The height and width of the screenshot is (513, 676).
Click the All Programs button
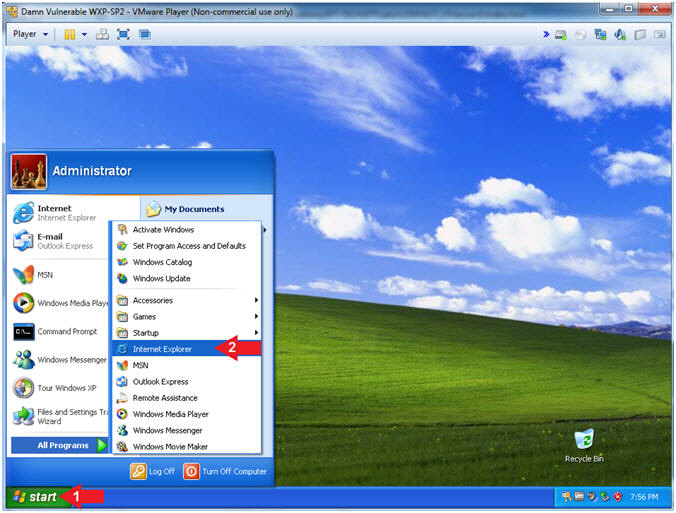(59, 445)
